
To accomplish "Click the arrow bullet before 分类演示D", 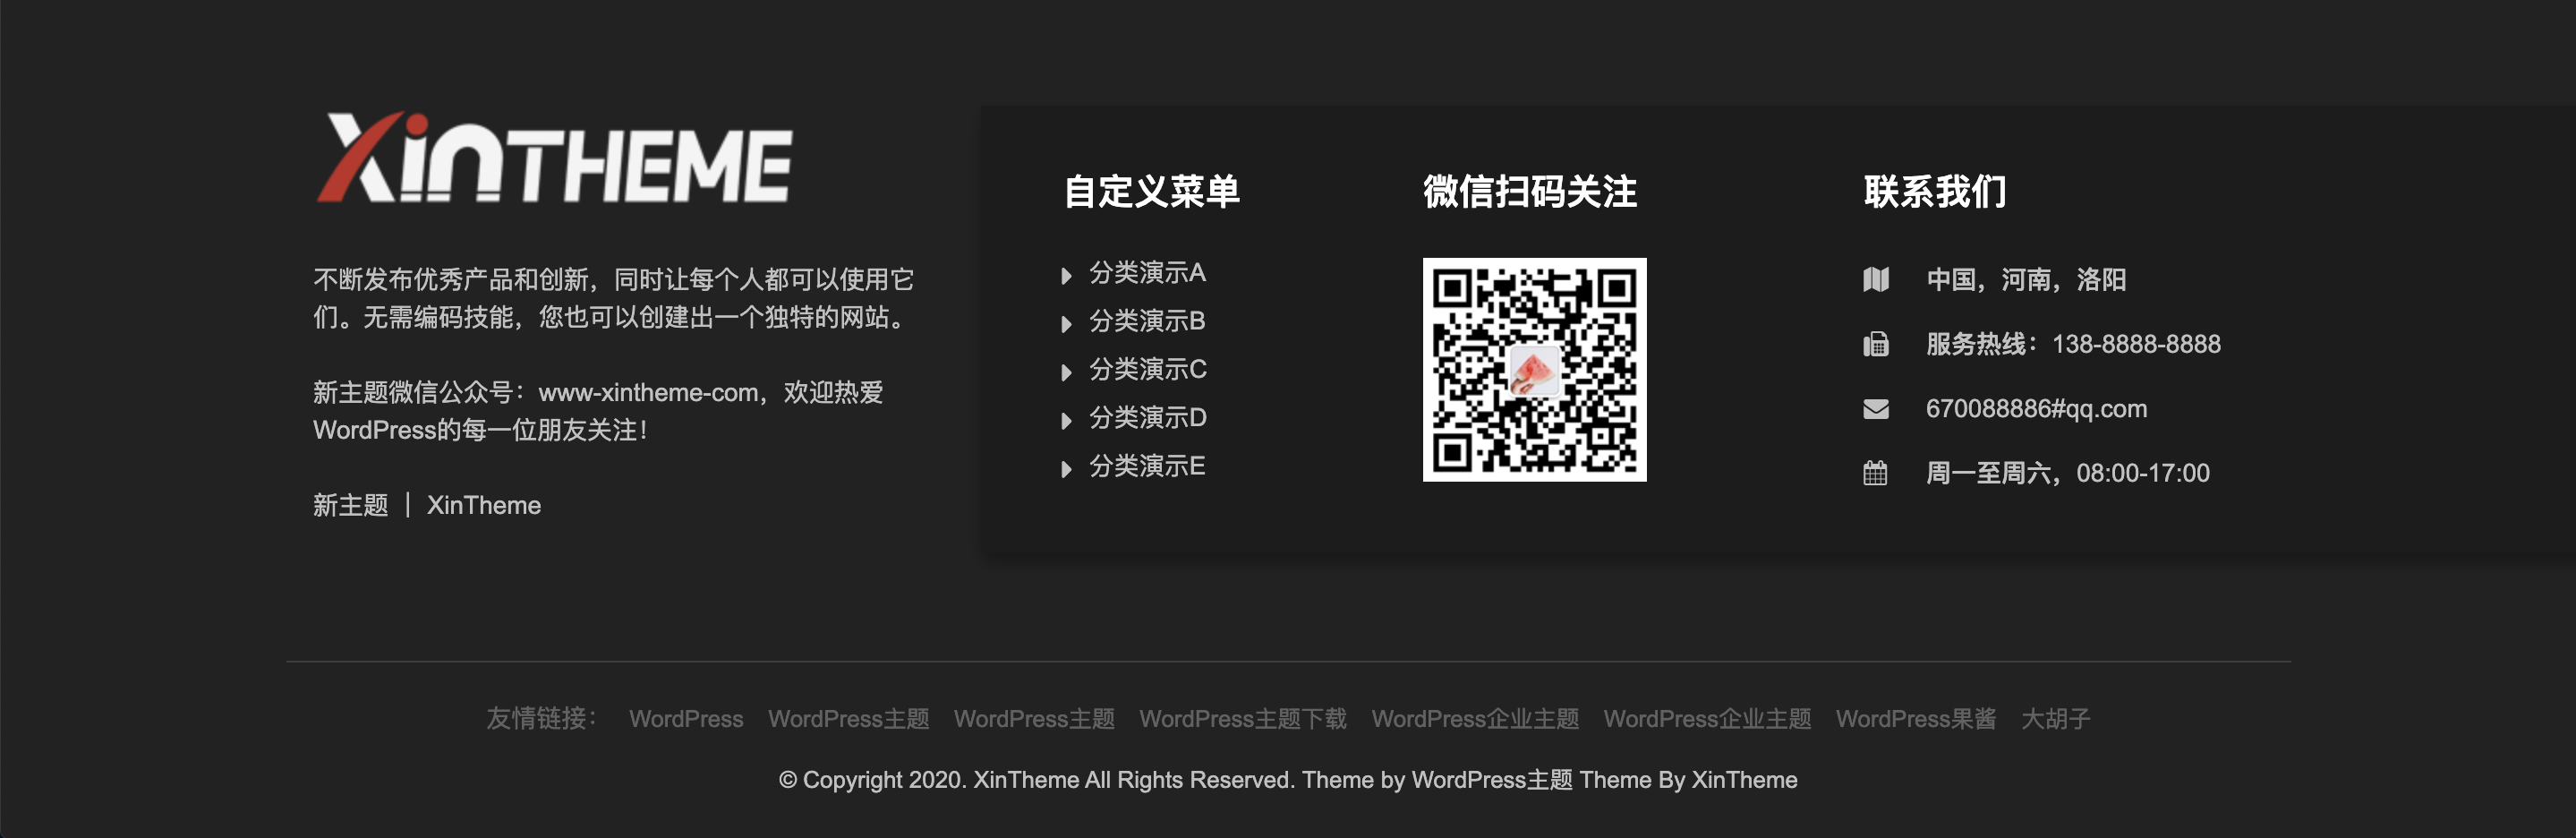I will [1066, 420].
